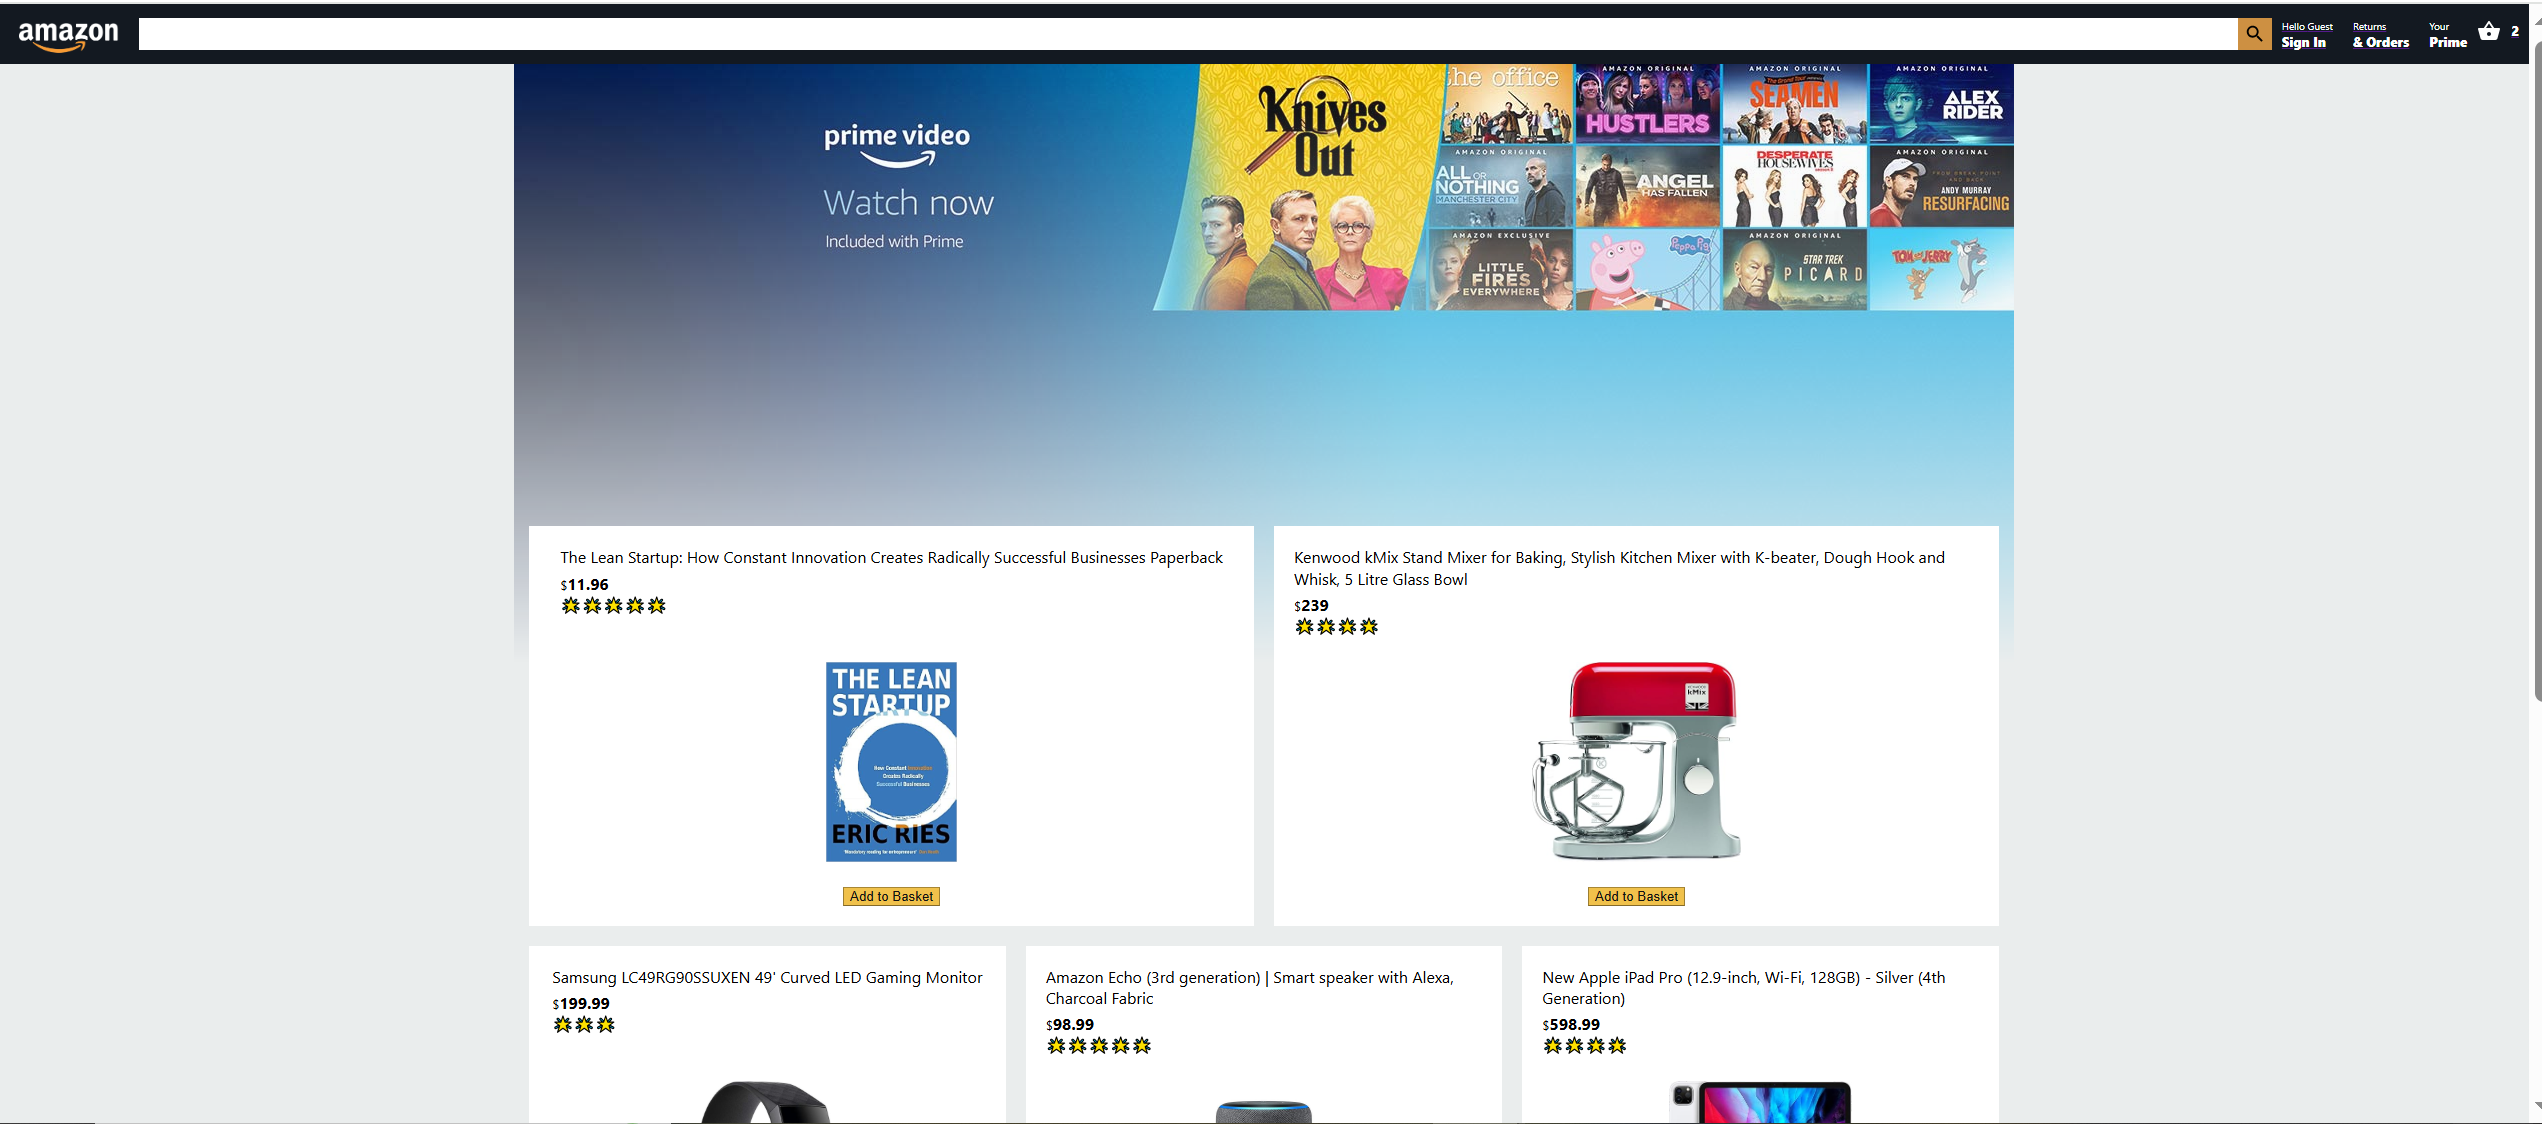Click the Star Trek Picard tile
This screenshot has width=2542, height=1124.
click(x=1794, y=270)
